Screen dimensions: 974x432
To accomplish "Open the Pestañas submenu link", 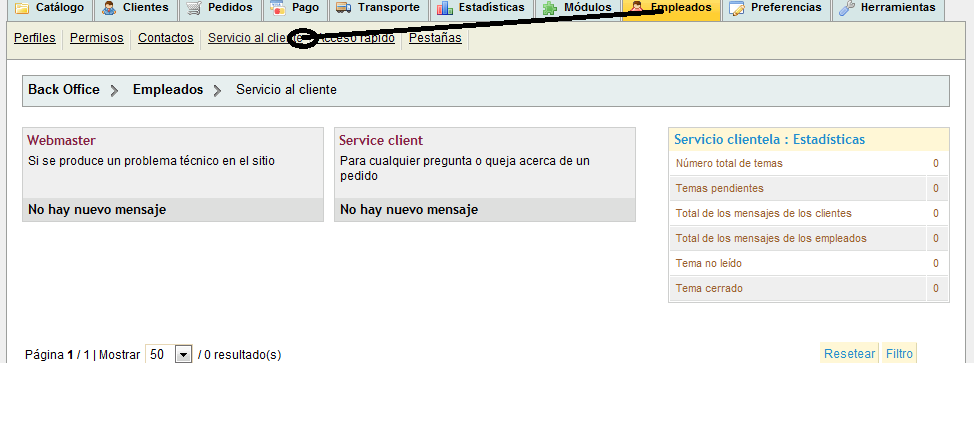I will [435, 38].
